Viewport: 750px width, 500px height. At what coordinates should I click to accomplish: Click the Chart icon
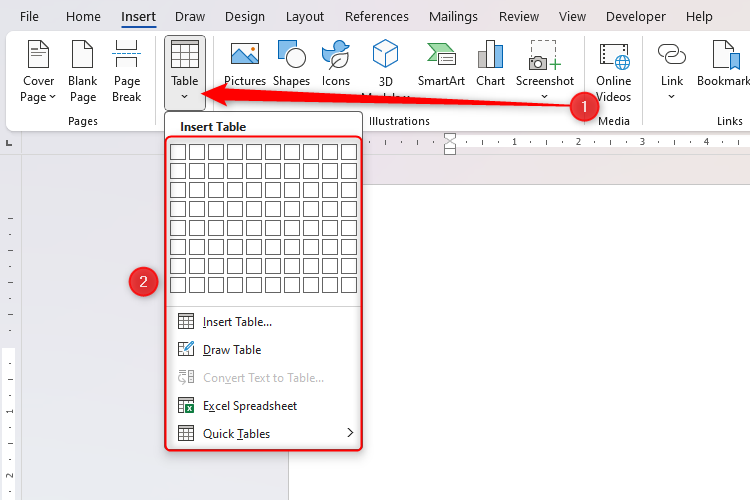click(x=490, y=56)
